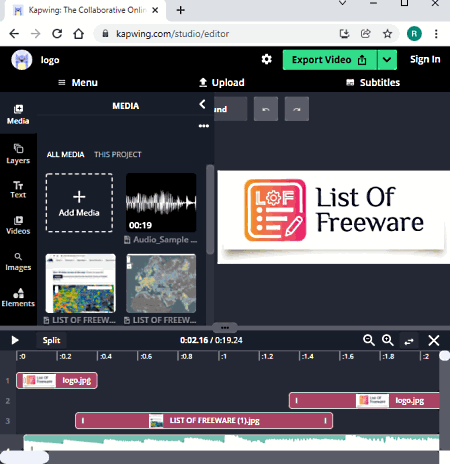Screen dimensions: 450x464
Task: Switch to ALL MEDIA tab
Action: [66, 155]
